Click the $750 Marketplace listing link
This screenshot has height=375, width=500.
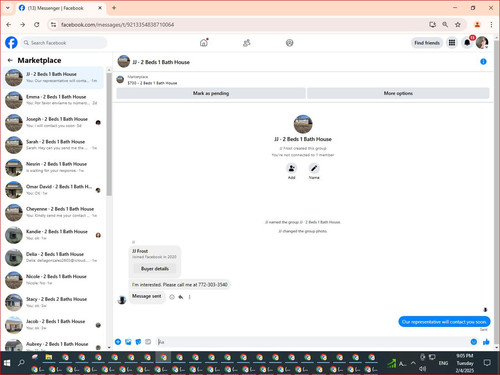pos(152,83)
